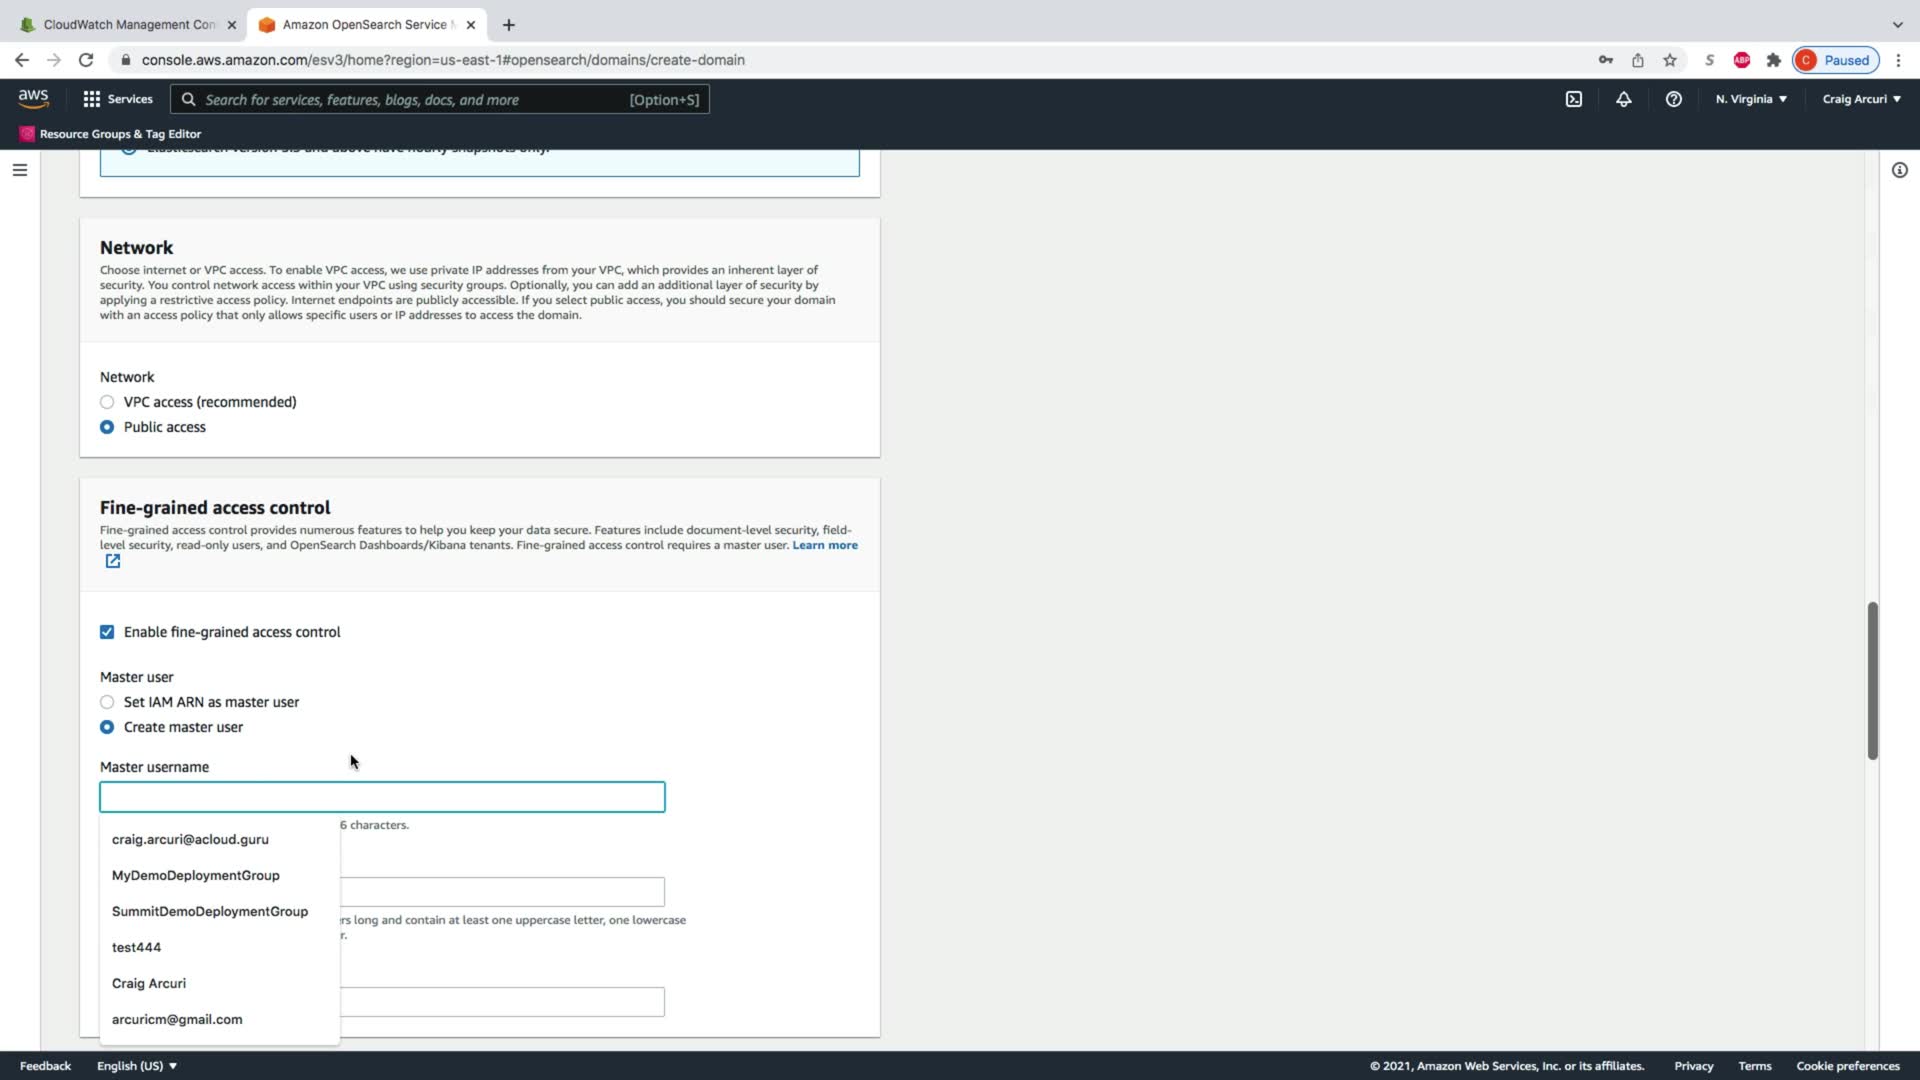Open the Services grid menu
Image resolution: width=1920 pixels, height=1080 pixels.
(117, 99)
